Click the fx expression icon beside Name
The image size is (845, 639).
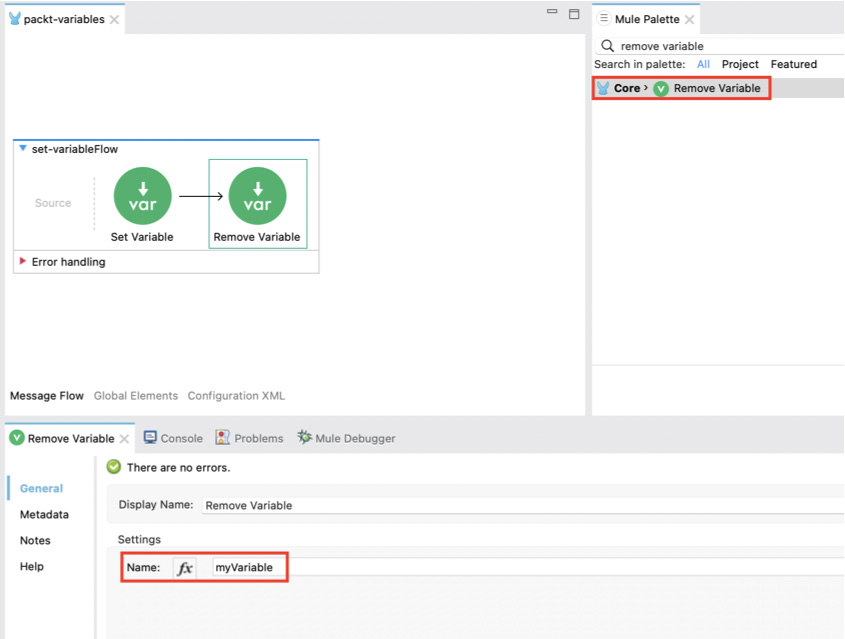pyautogui.click(x=185, y=567)
